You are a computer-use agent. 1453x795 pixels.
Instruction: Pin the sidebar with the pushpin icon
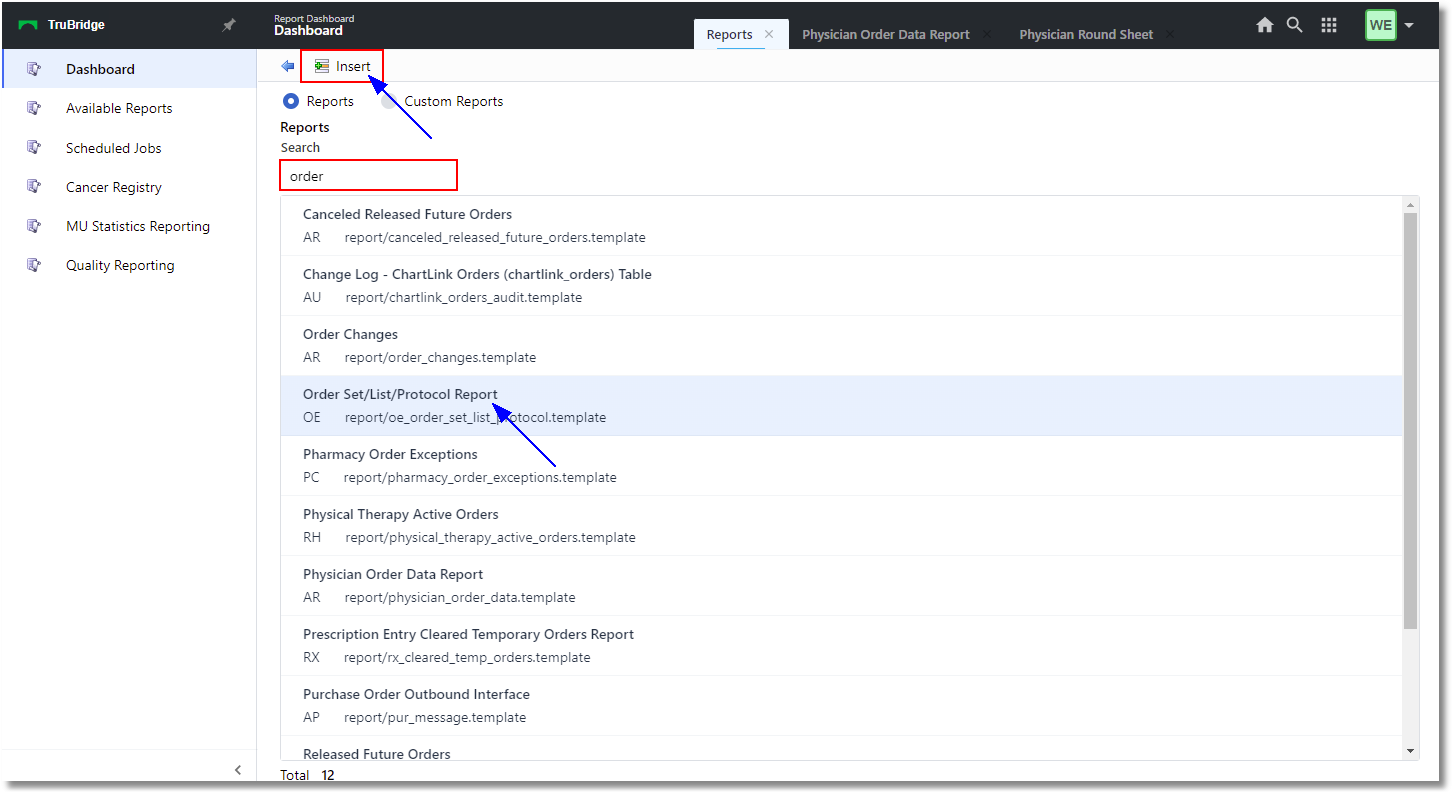click(228, 25)
